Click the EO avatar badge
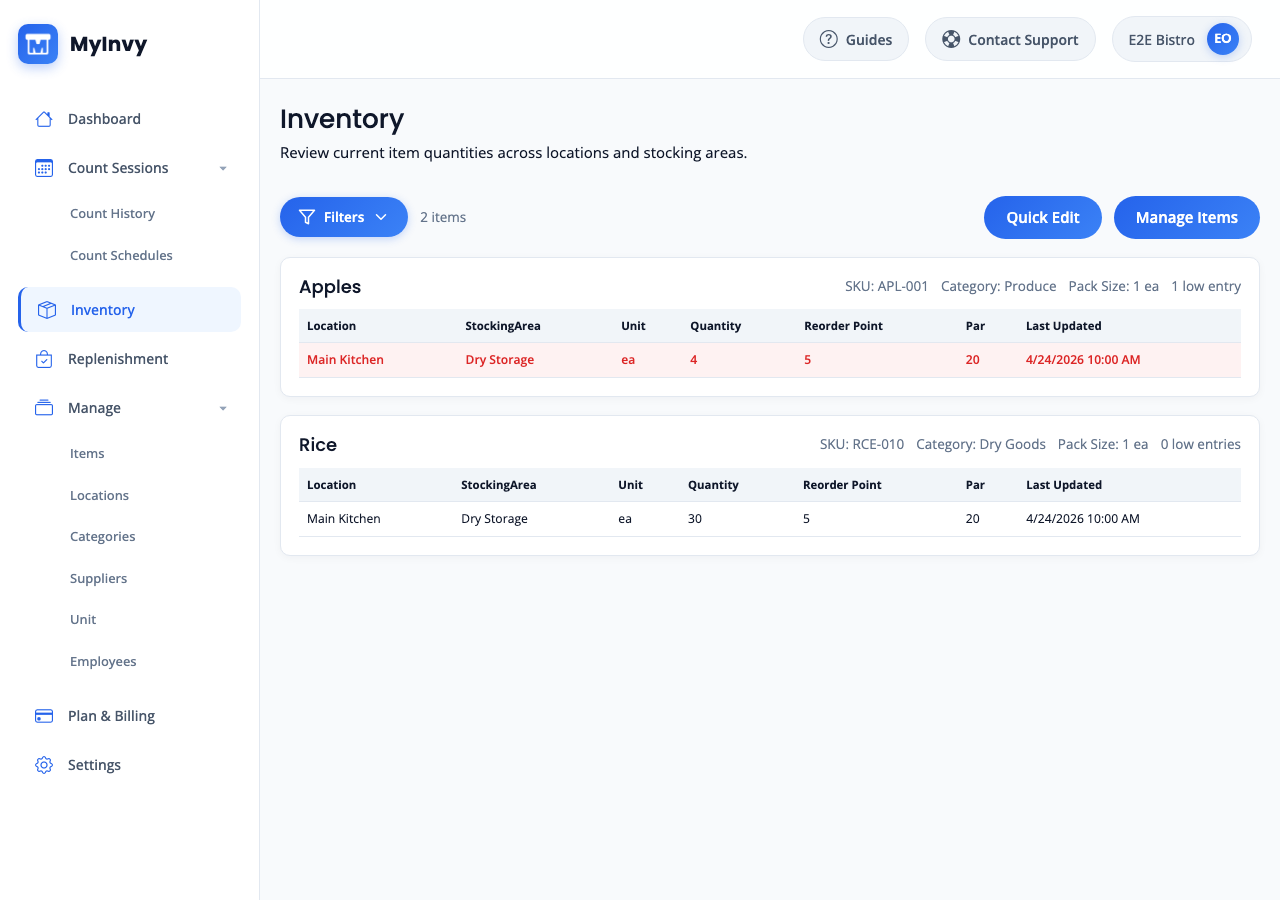This screenshot has width=1280, height=900. pos(1222,39)
